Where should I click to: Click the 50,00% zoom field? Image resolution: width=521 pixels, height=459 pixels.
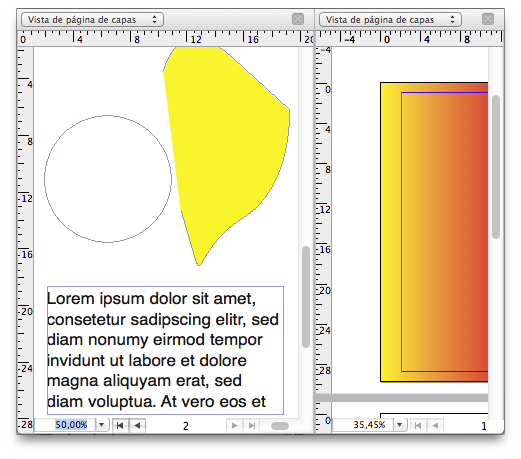click(65, 425)
